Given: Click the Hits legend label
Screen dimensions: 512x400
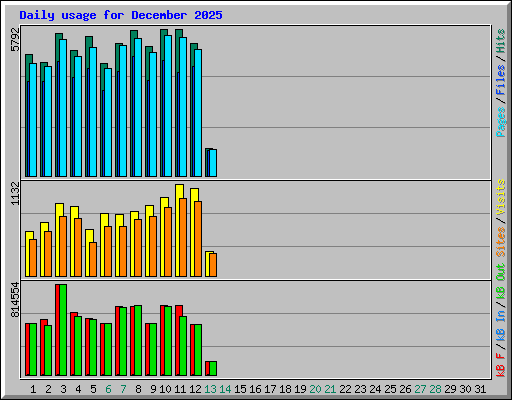Looking at the screenshot, I should 500,41.
